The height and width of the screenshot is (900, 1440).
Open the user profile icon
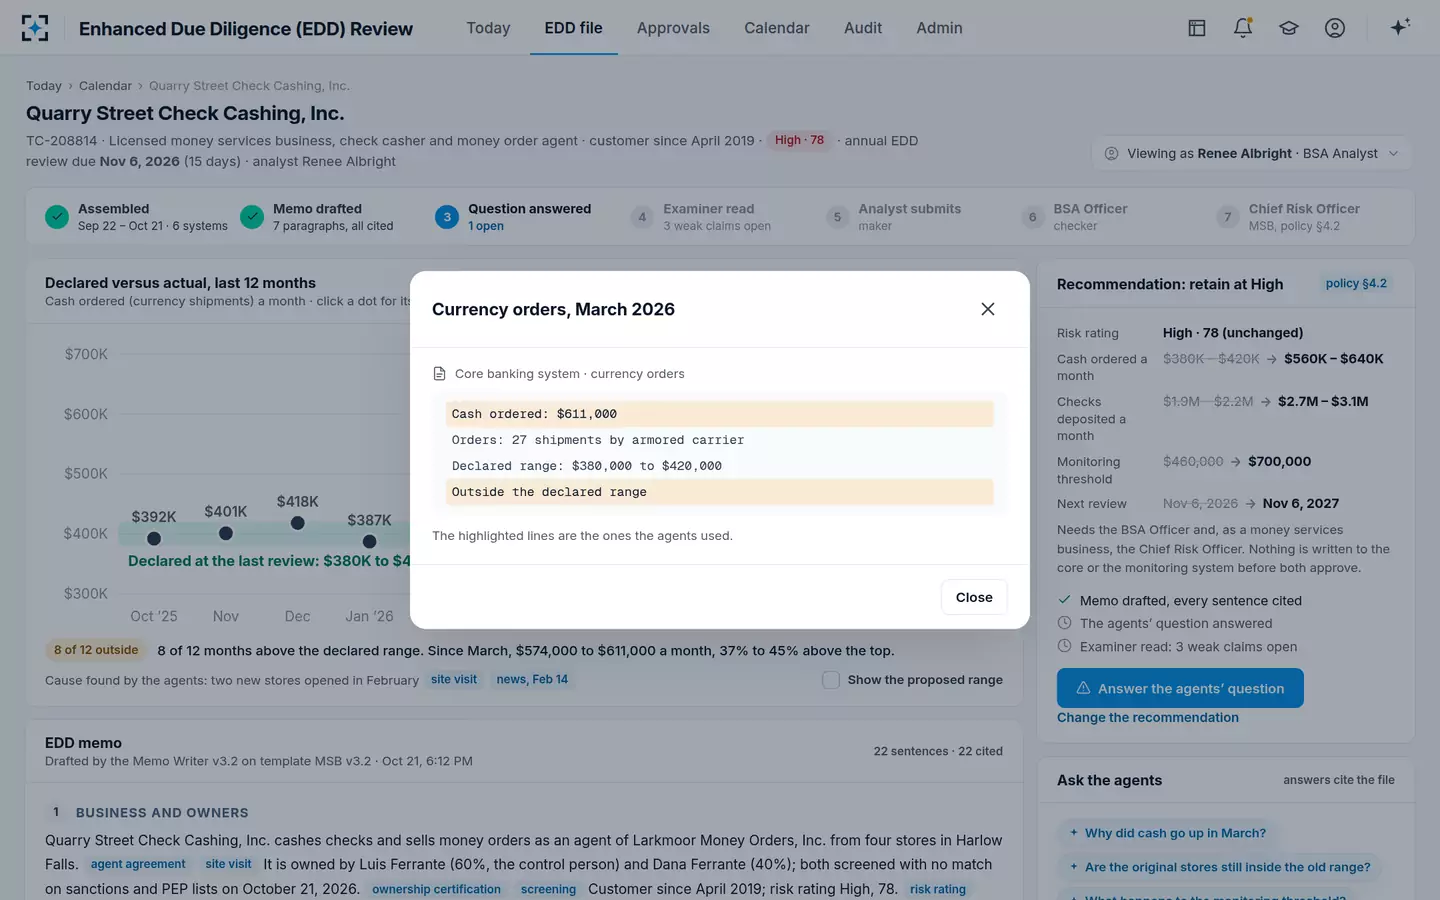click(x=1335, y=28)
